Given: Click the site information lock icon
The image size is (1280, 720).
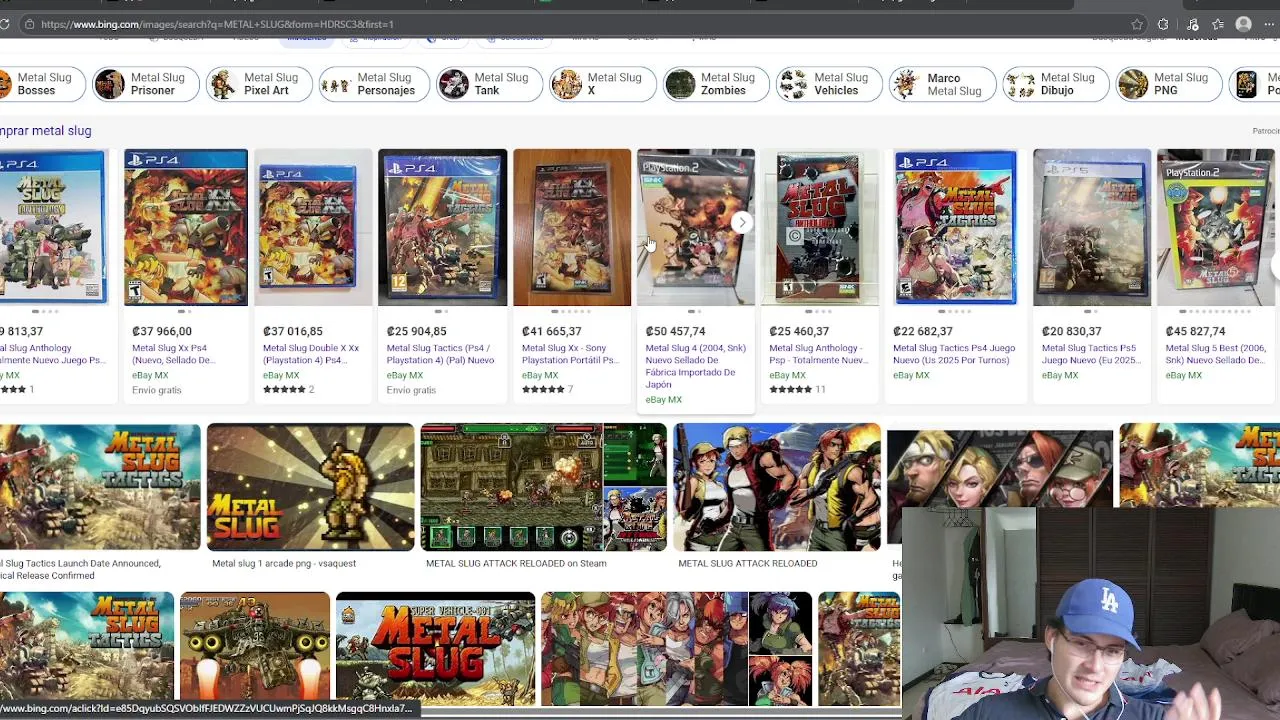Looking at the screenshot, I should click(x=29, y=24).
